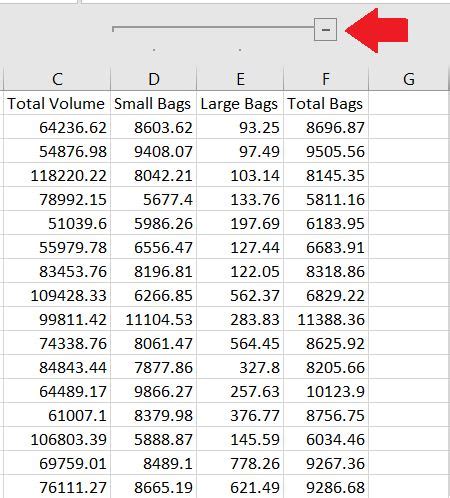Image resolution: width=450 pixels, height=498 pixels.
Task: Select cell with value 283.83
Action: tap(240, 319)
